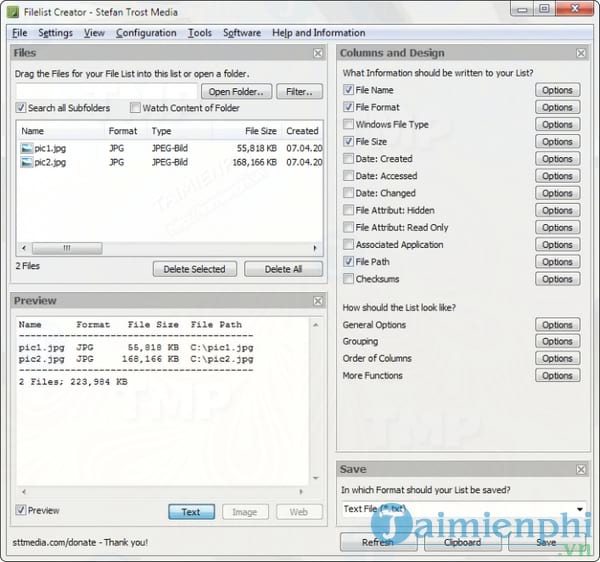Screen dimensions: 600x562
Task: Click the Filelist Creator app icon in title bar
Action: click(13, 12)
